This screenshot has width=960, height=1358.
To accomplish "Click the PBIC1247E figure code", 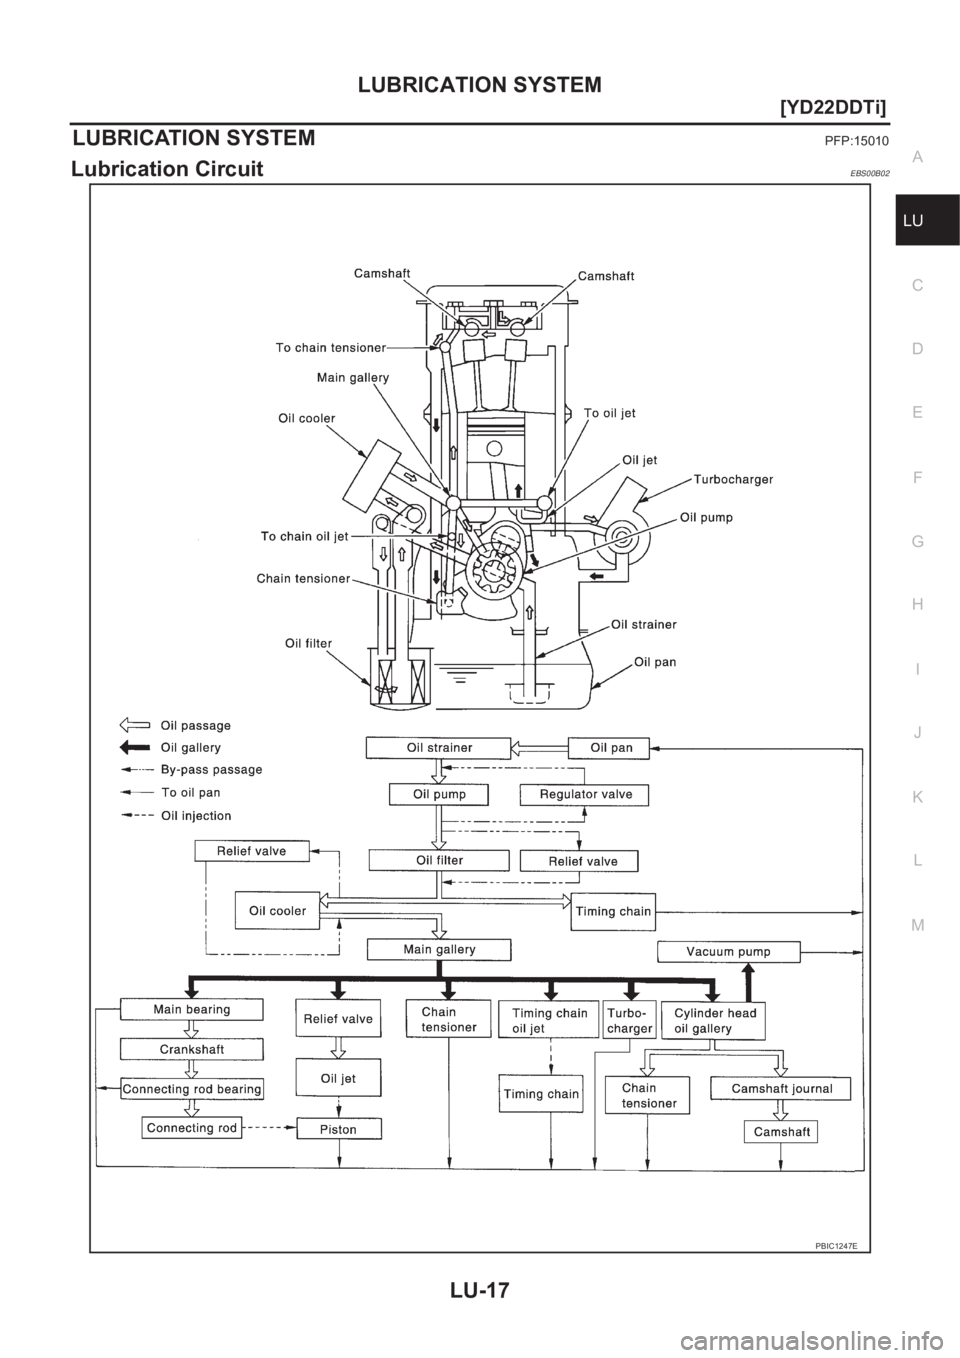I will pos(836,1245).
